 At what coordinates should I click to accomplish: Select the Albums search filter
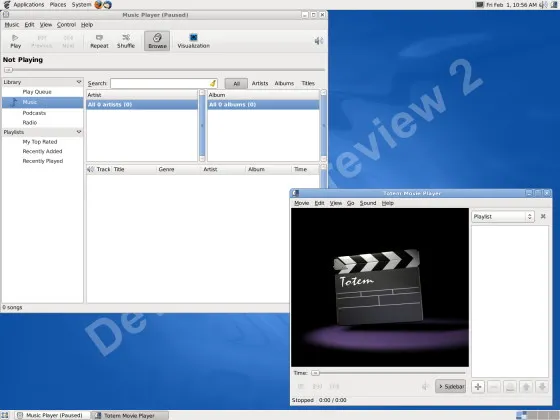point(284,83)
